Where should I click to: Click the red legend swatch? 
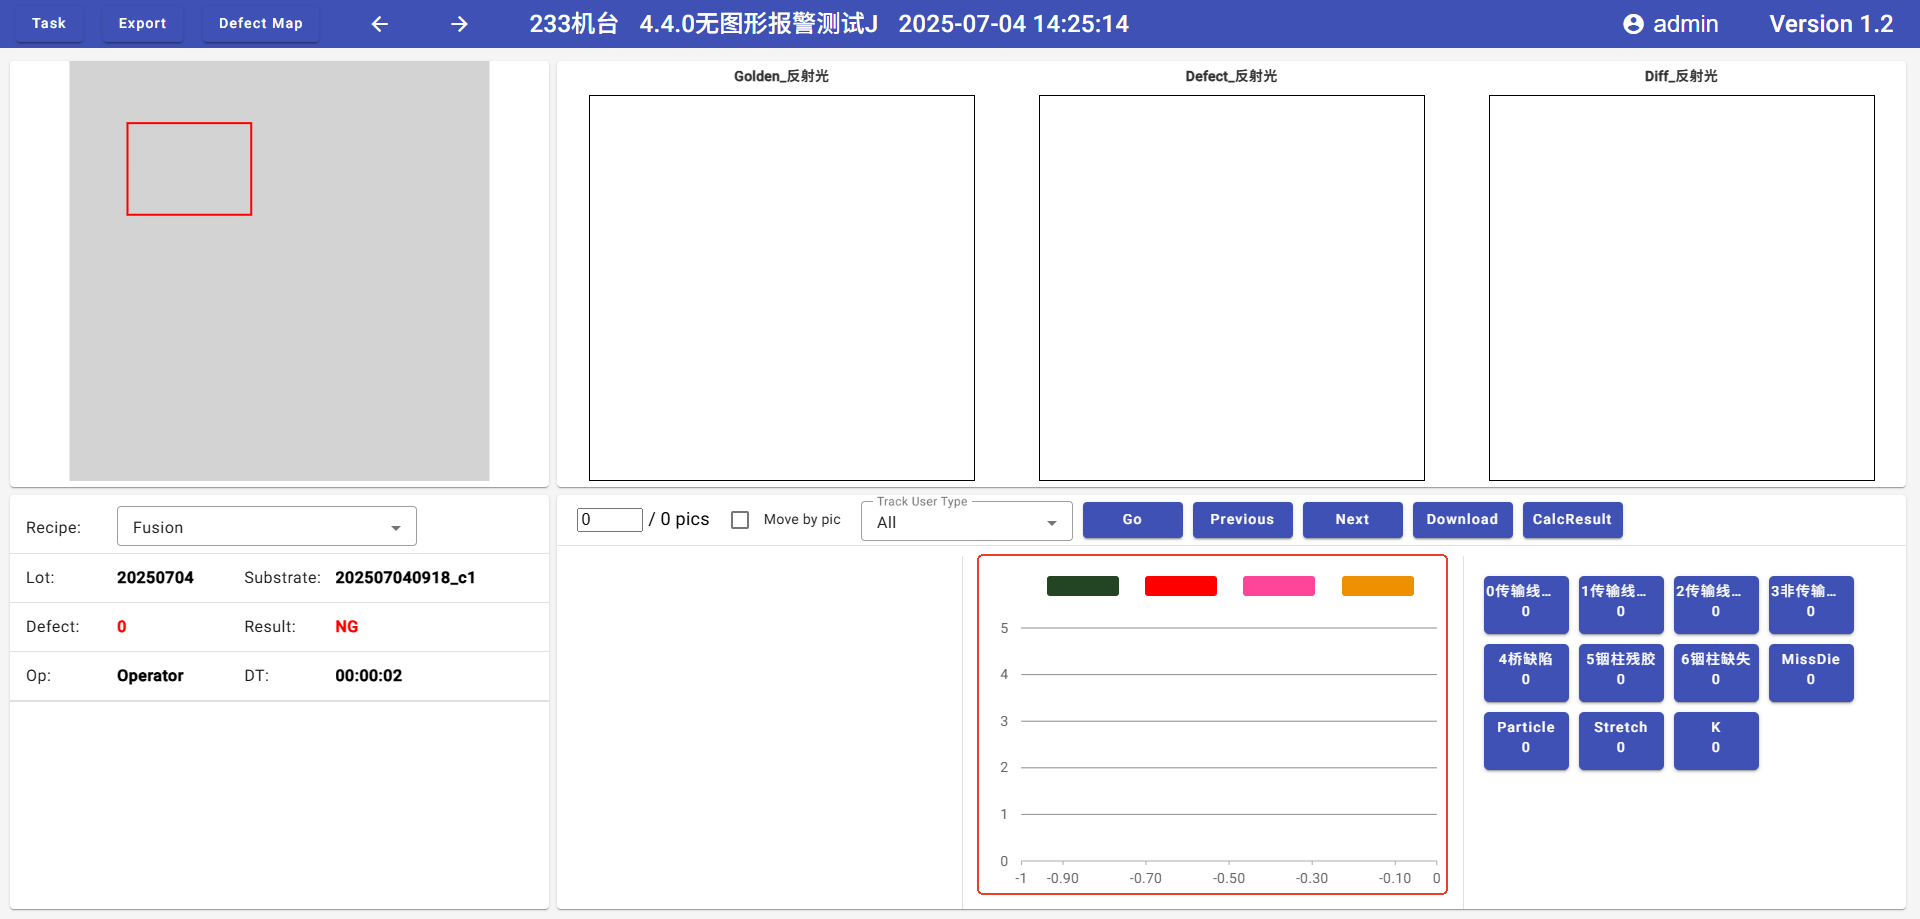click(x=1181, y=586)
